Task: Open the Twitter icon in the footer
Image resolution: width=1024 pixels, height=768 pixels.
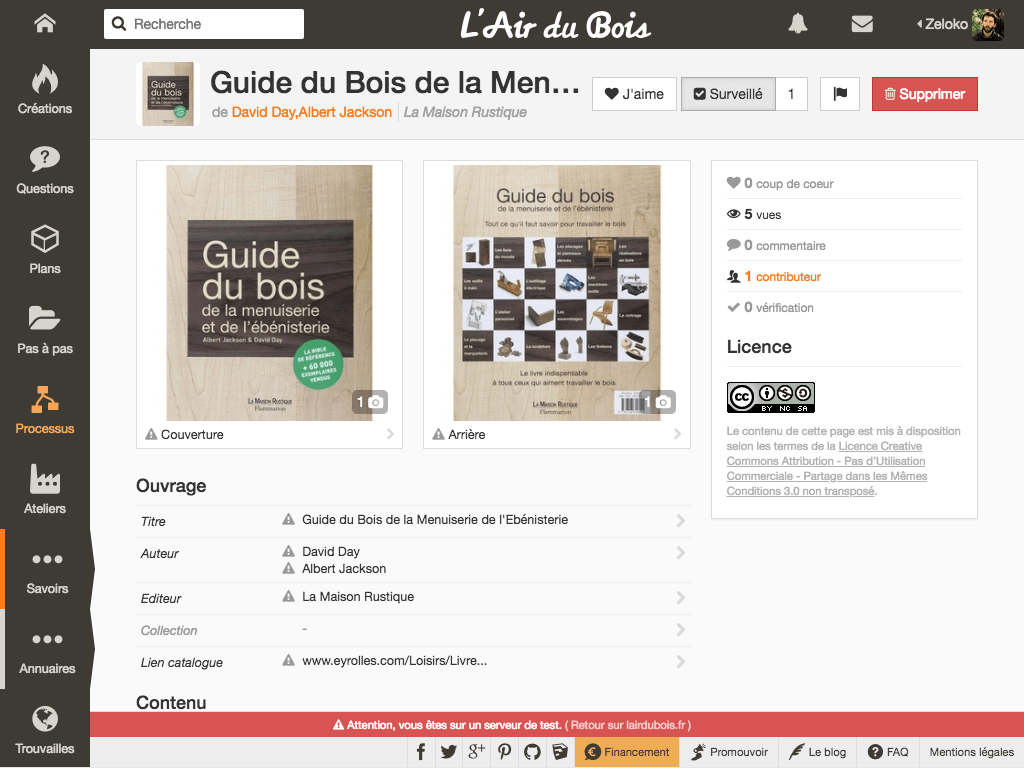Action: coord(449,752)
